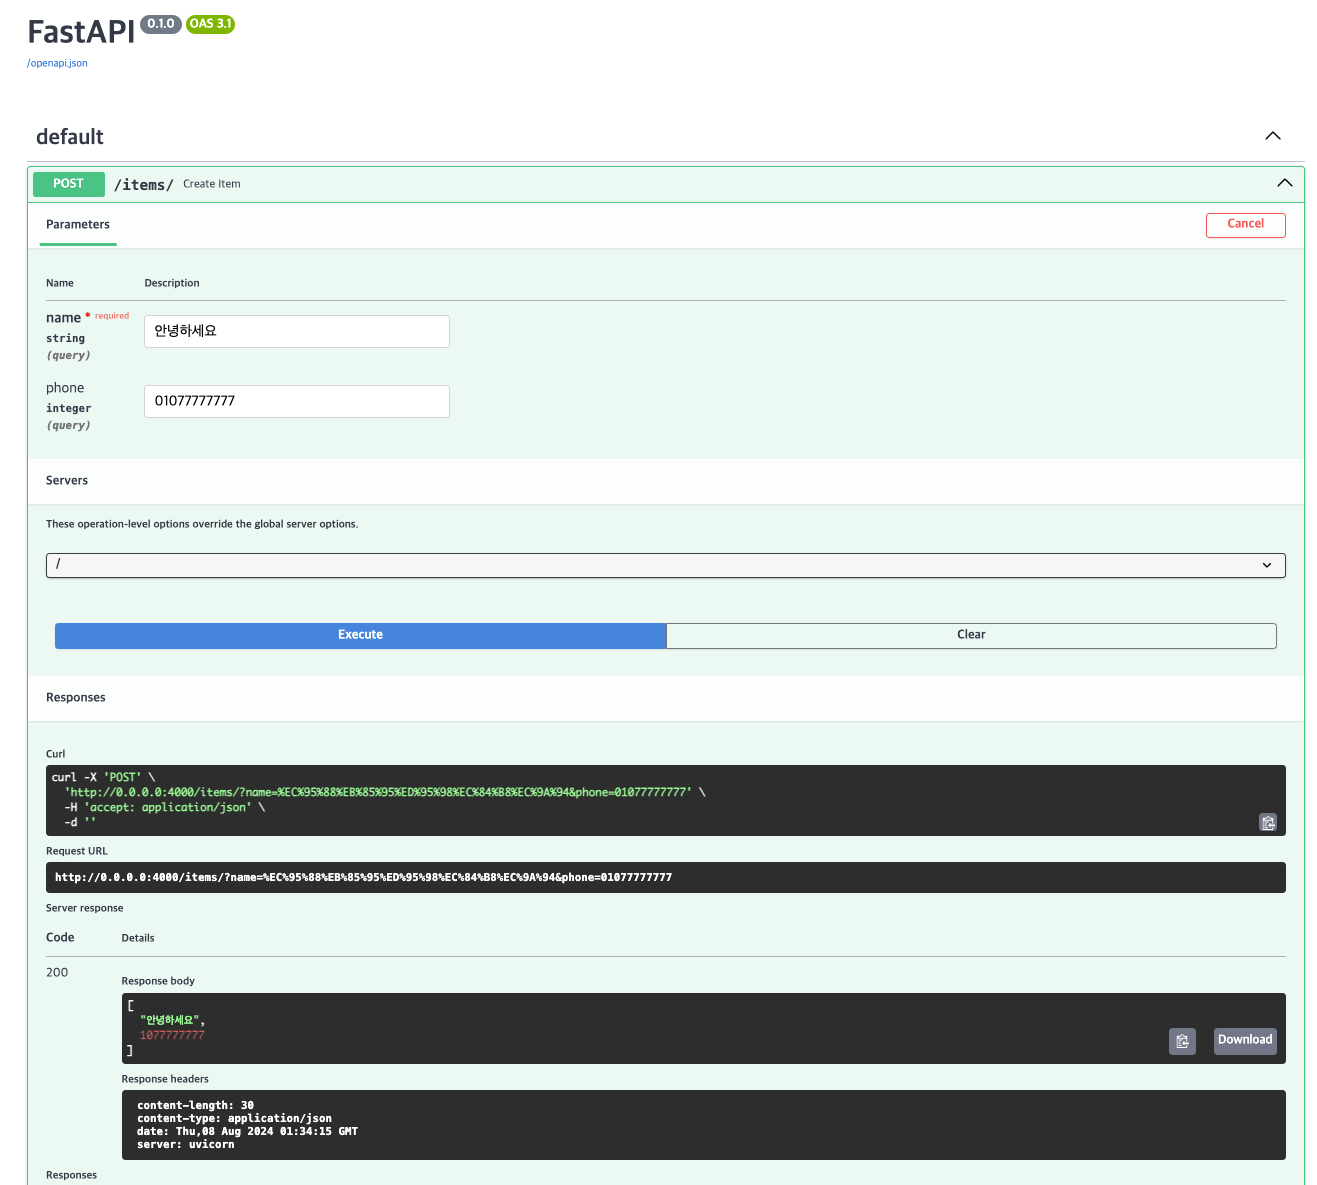Click the phone parameter label
The width and height of the screenshot is (1317, 1185).
tap(65, 388)
